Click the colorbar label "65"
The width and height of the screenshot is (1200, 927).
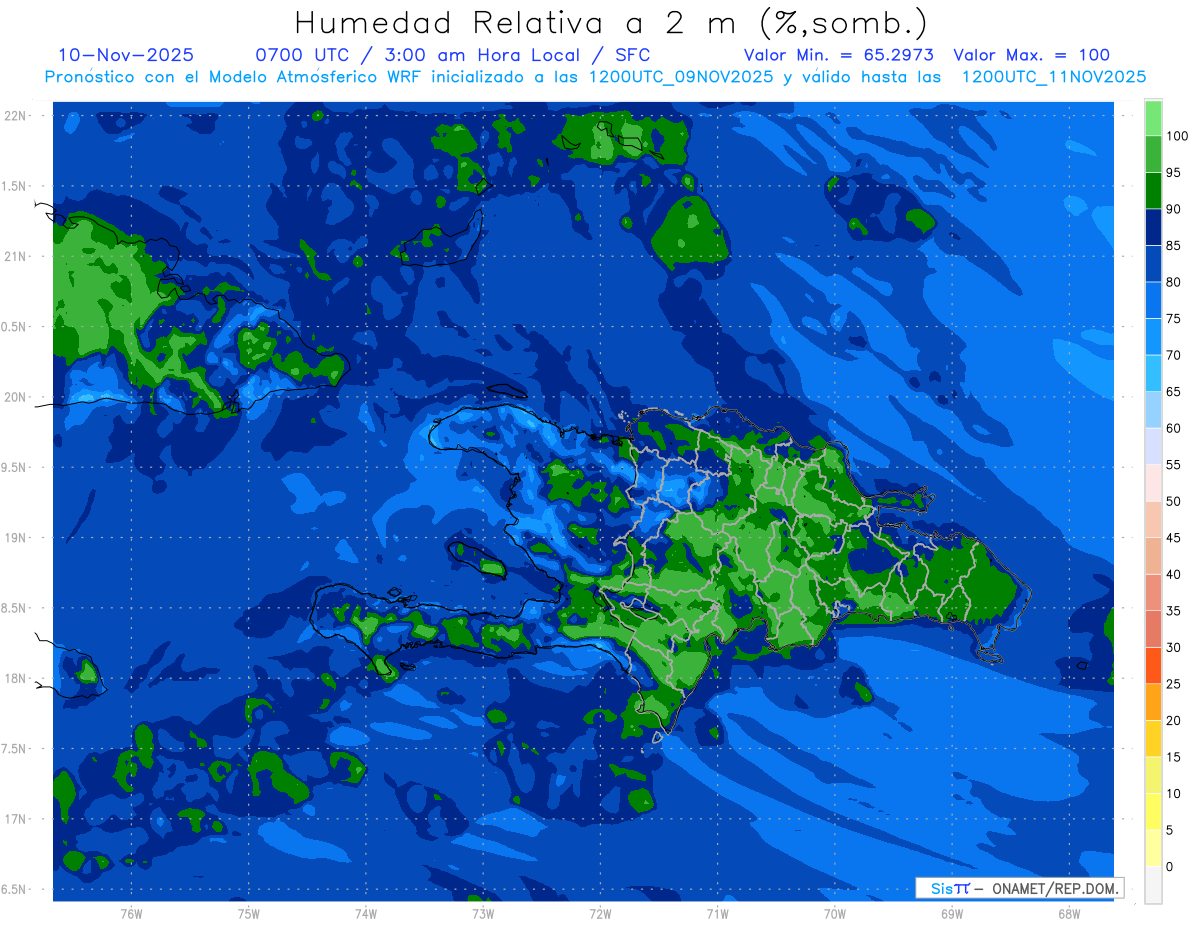pyautogui.click(x=1173, y=392)
